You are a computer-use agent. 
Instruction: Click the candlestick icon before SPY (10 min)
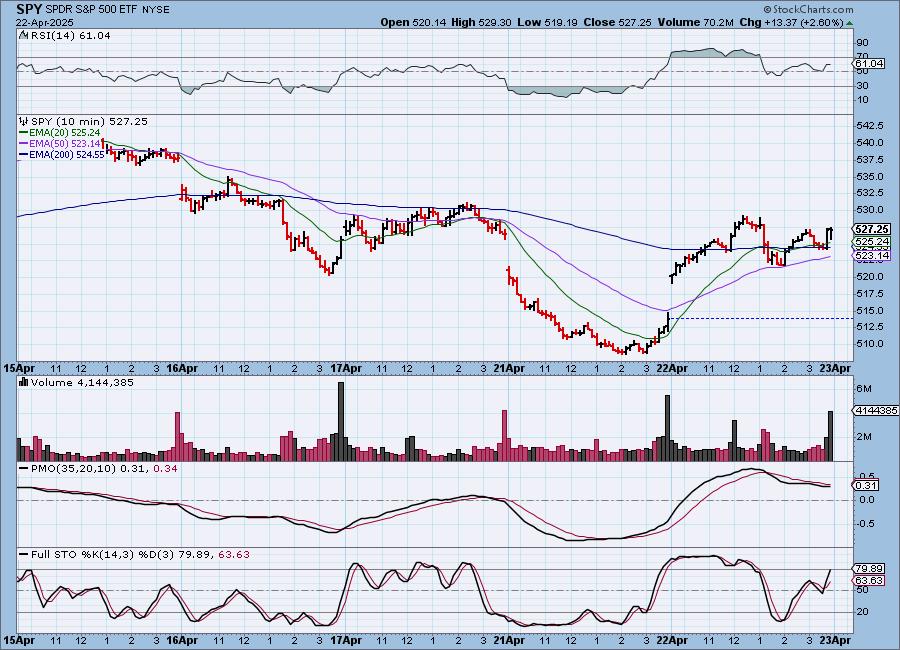click(x=24, y=121)
